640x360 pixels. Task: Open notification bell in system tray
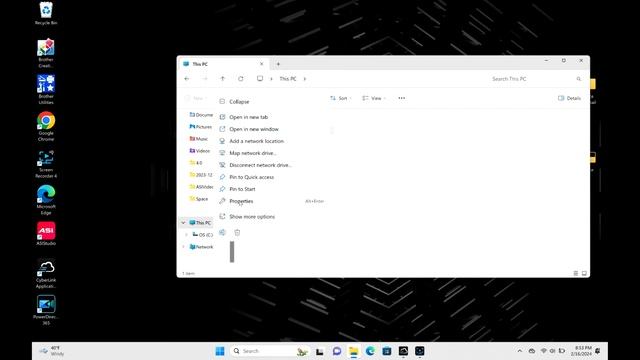pos(598,351)
